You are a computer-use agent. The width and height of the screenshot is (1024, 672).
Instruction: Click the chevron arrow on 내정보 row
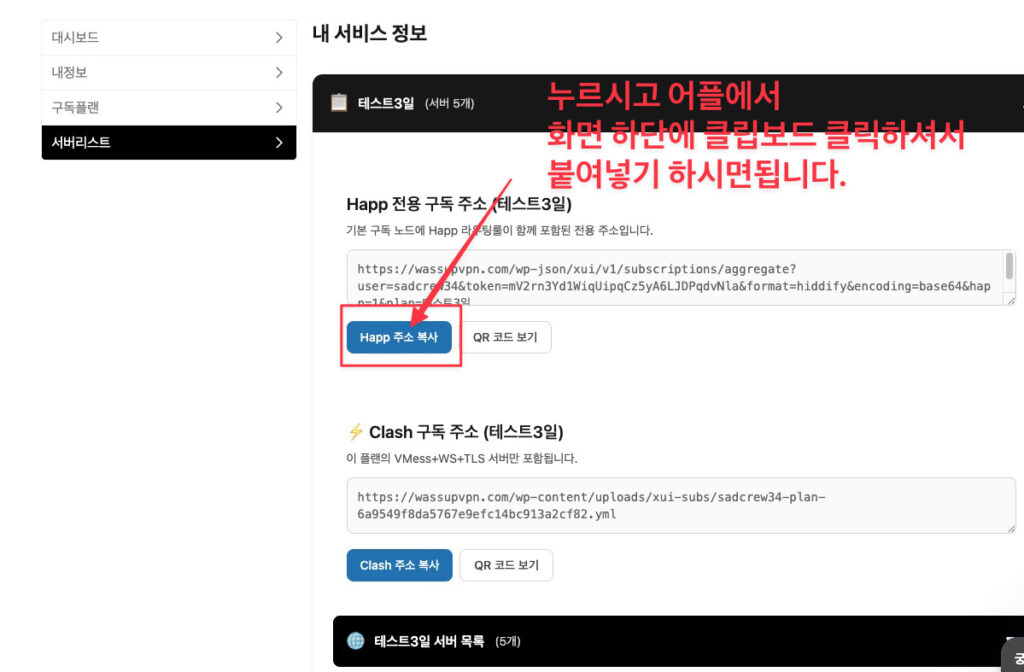pos(279,72)
